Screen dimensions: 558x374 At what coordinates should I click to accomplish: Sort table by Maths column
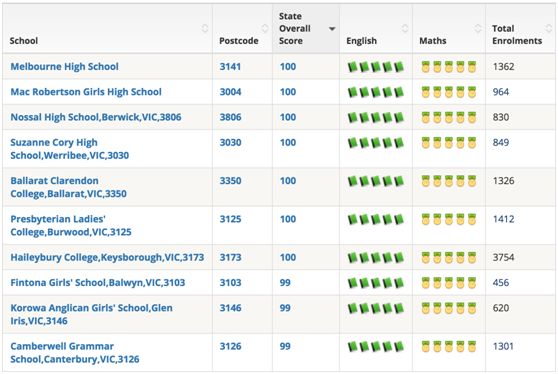coord(449,29)
